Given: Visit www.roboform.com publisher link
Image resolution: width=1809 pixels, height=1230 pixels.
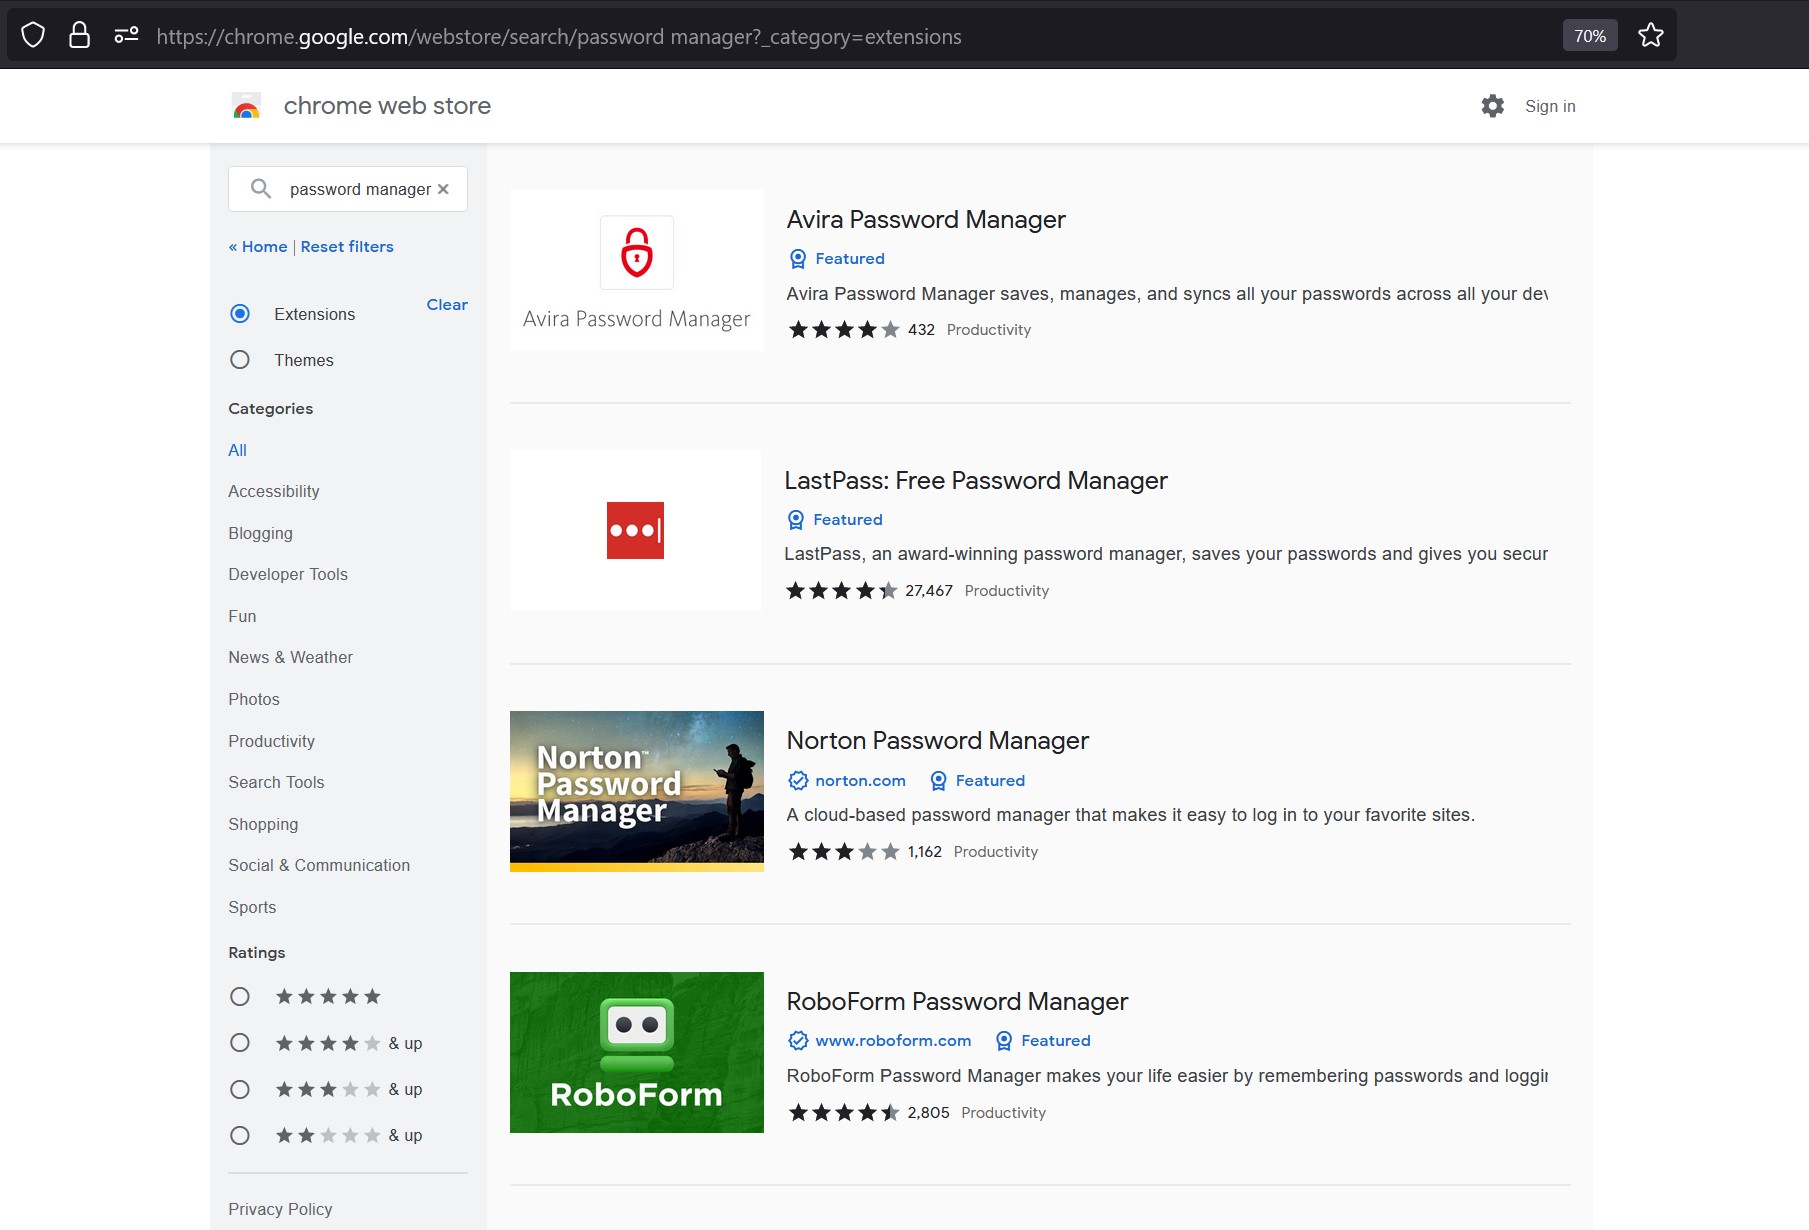Looking at the screenshot, I should point(893,1040).
